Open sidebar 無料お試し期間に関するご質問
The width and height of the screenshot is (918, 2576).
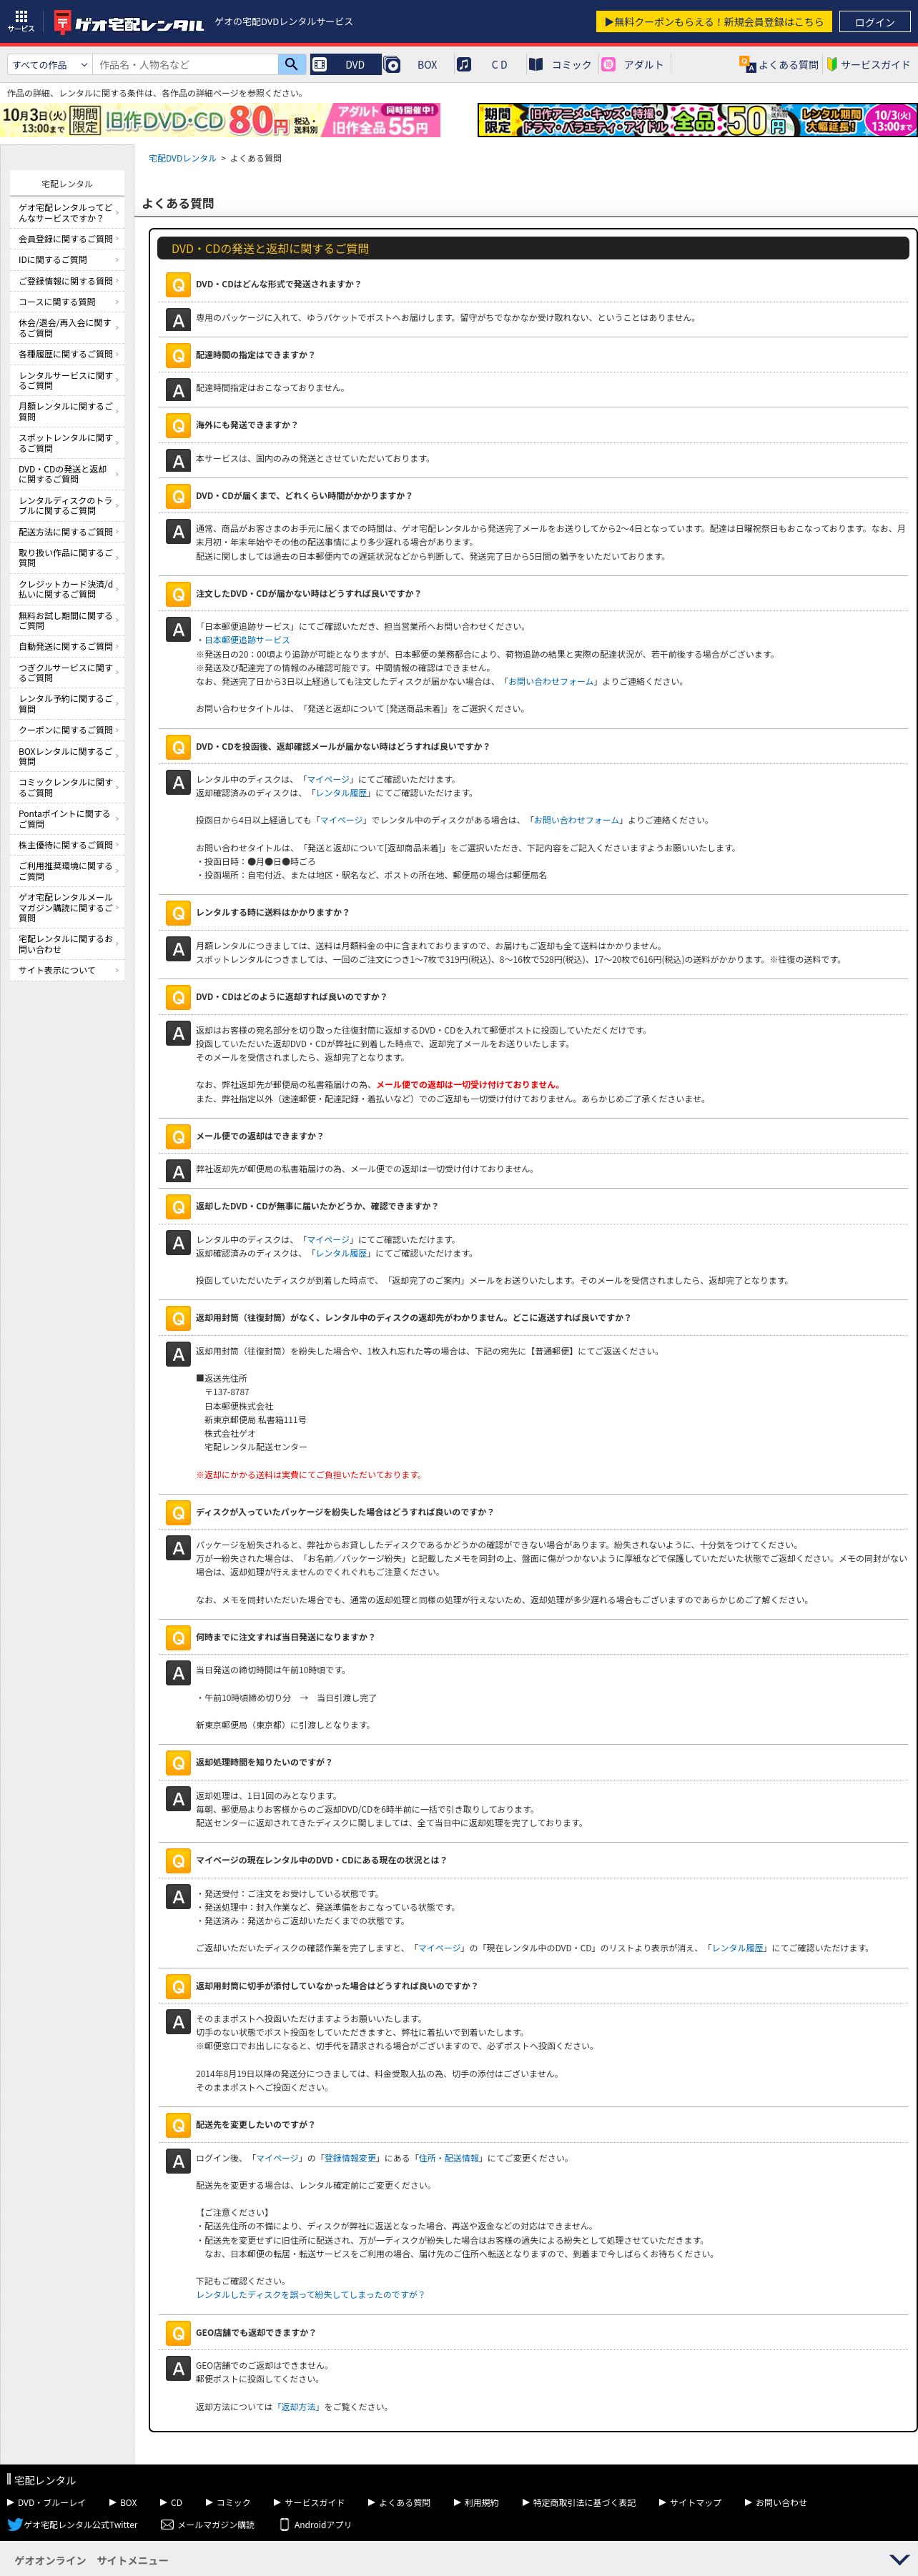[67, 621]
